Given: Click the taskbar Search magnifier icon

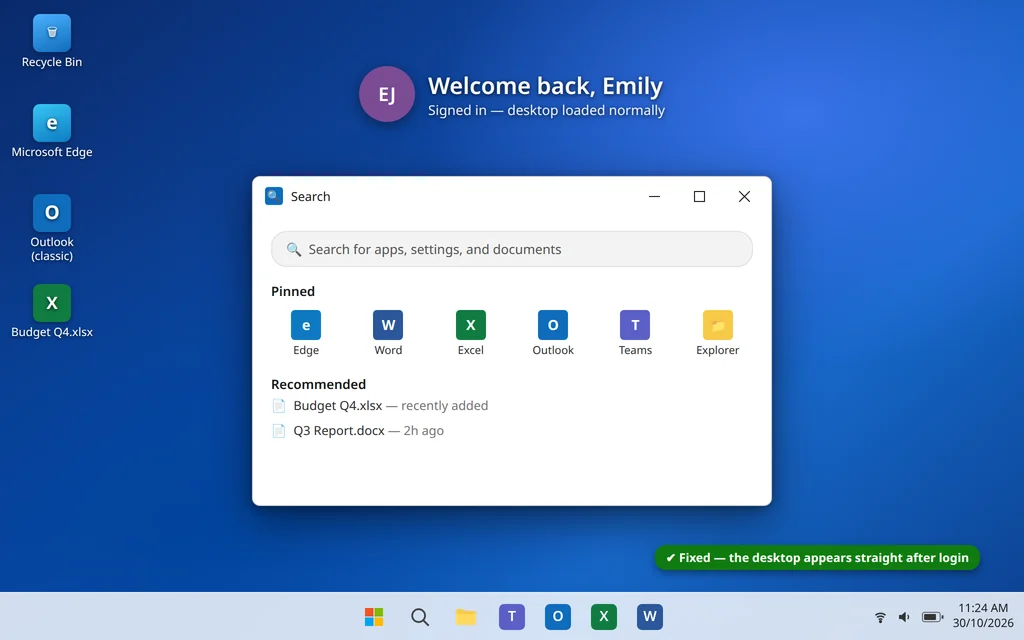Looking at the screenshot, I should coord(420,616).
